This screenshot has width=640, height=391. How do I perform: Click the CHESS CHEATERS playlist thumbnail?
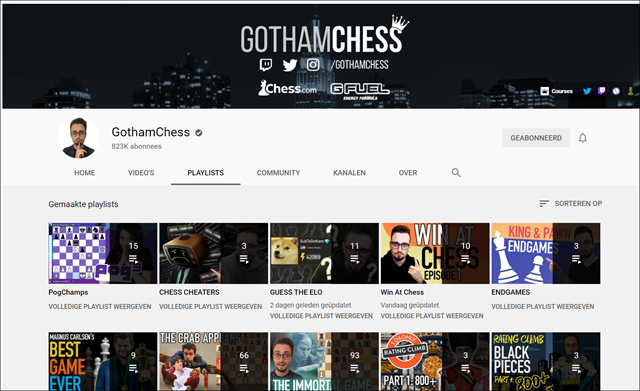pyautogui.click(x=213, y=253)
